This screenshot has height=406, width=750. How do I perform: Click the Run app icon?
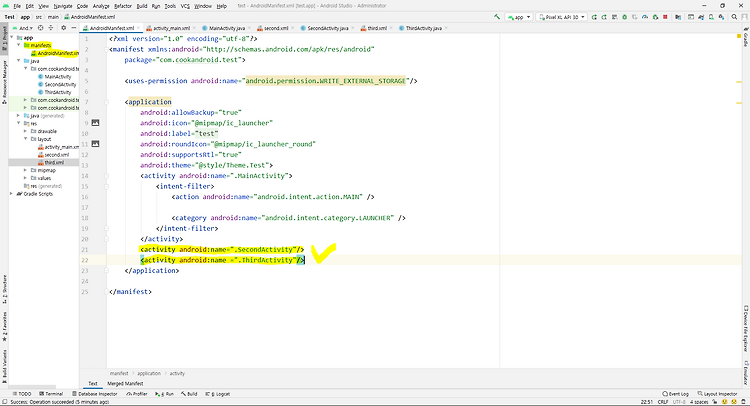coord(594,17)
